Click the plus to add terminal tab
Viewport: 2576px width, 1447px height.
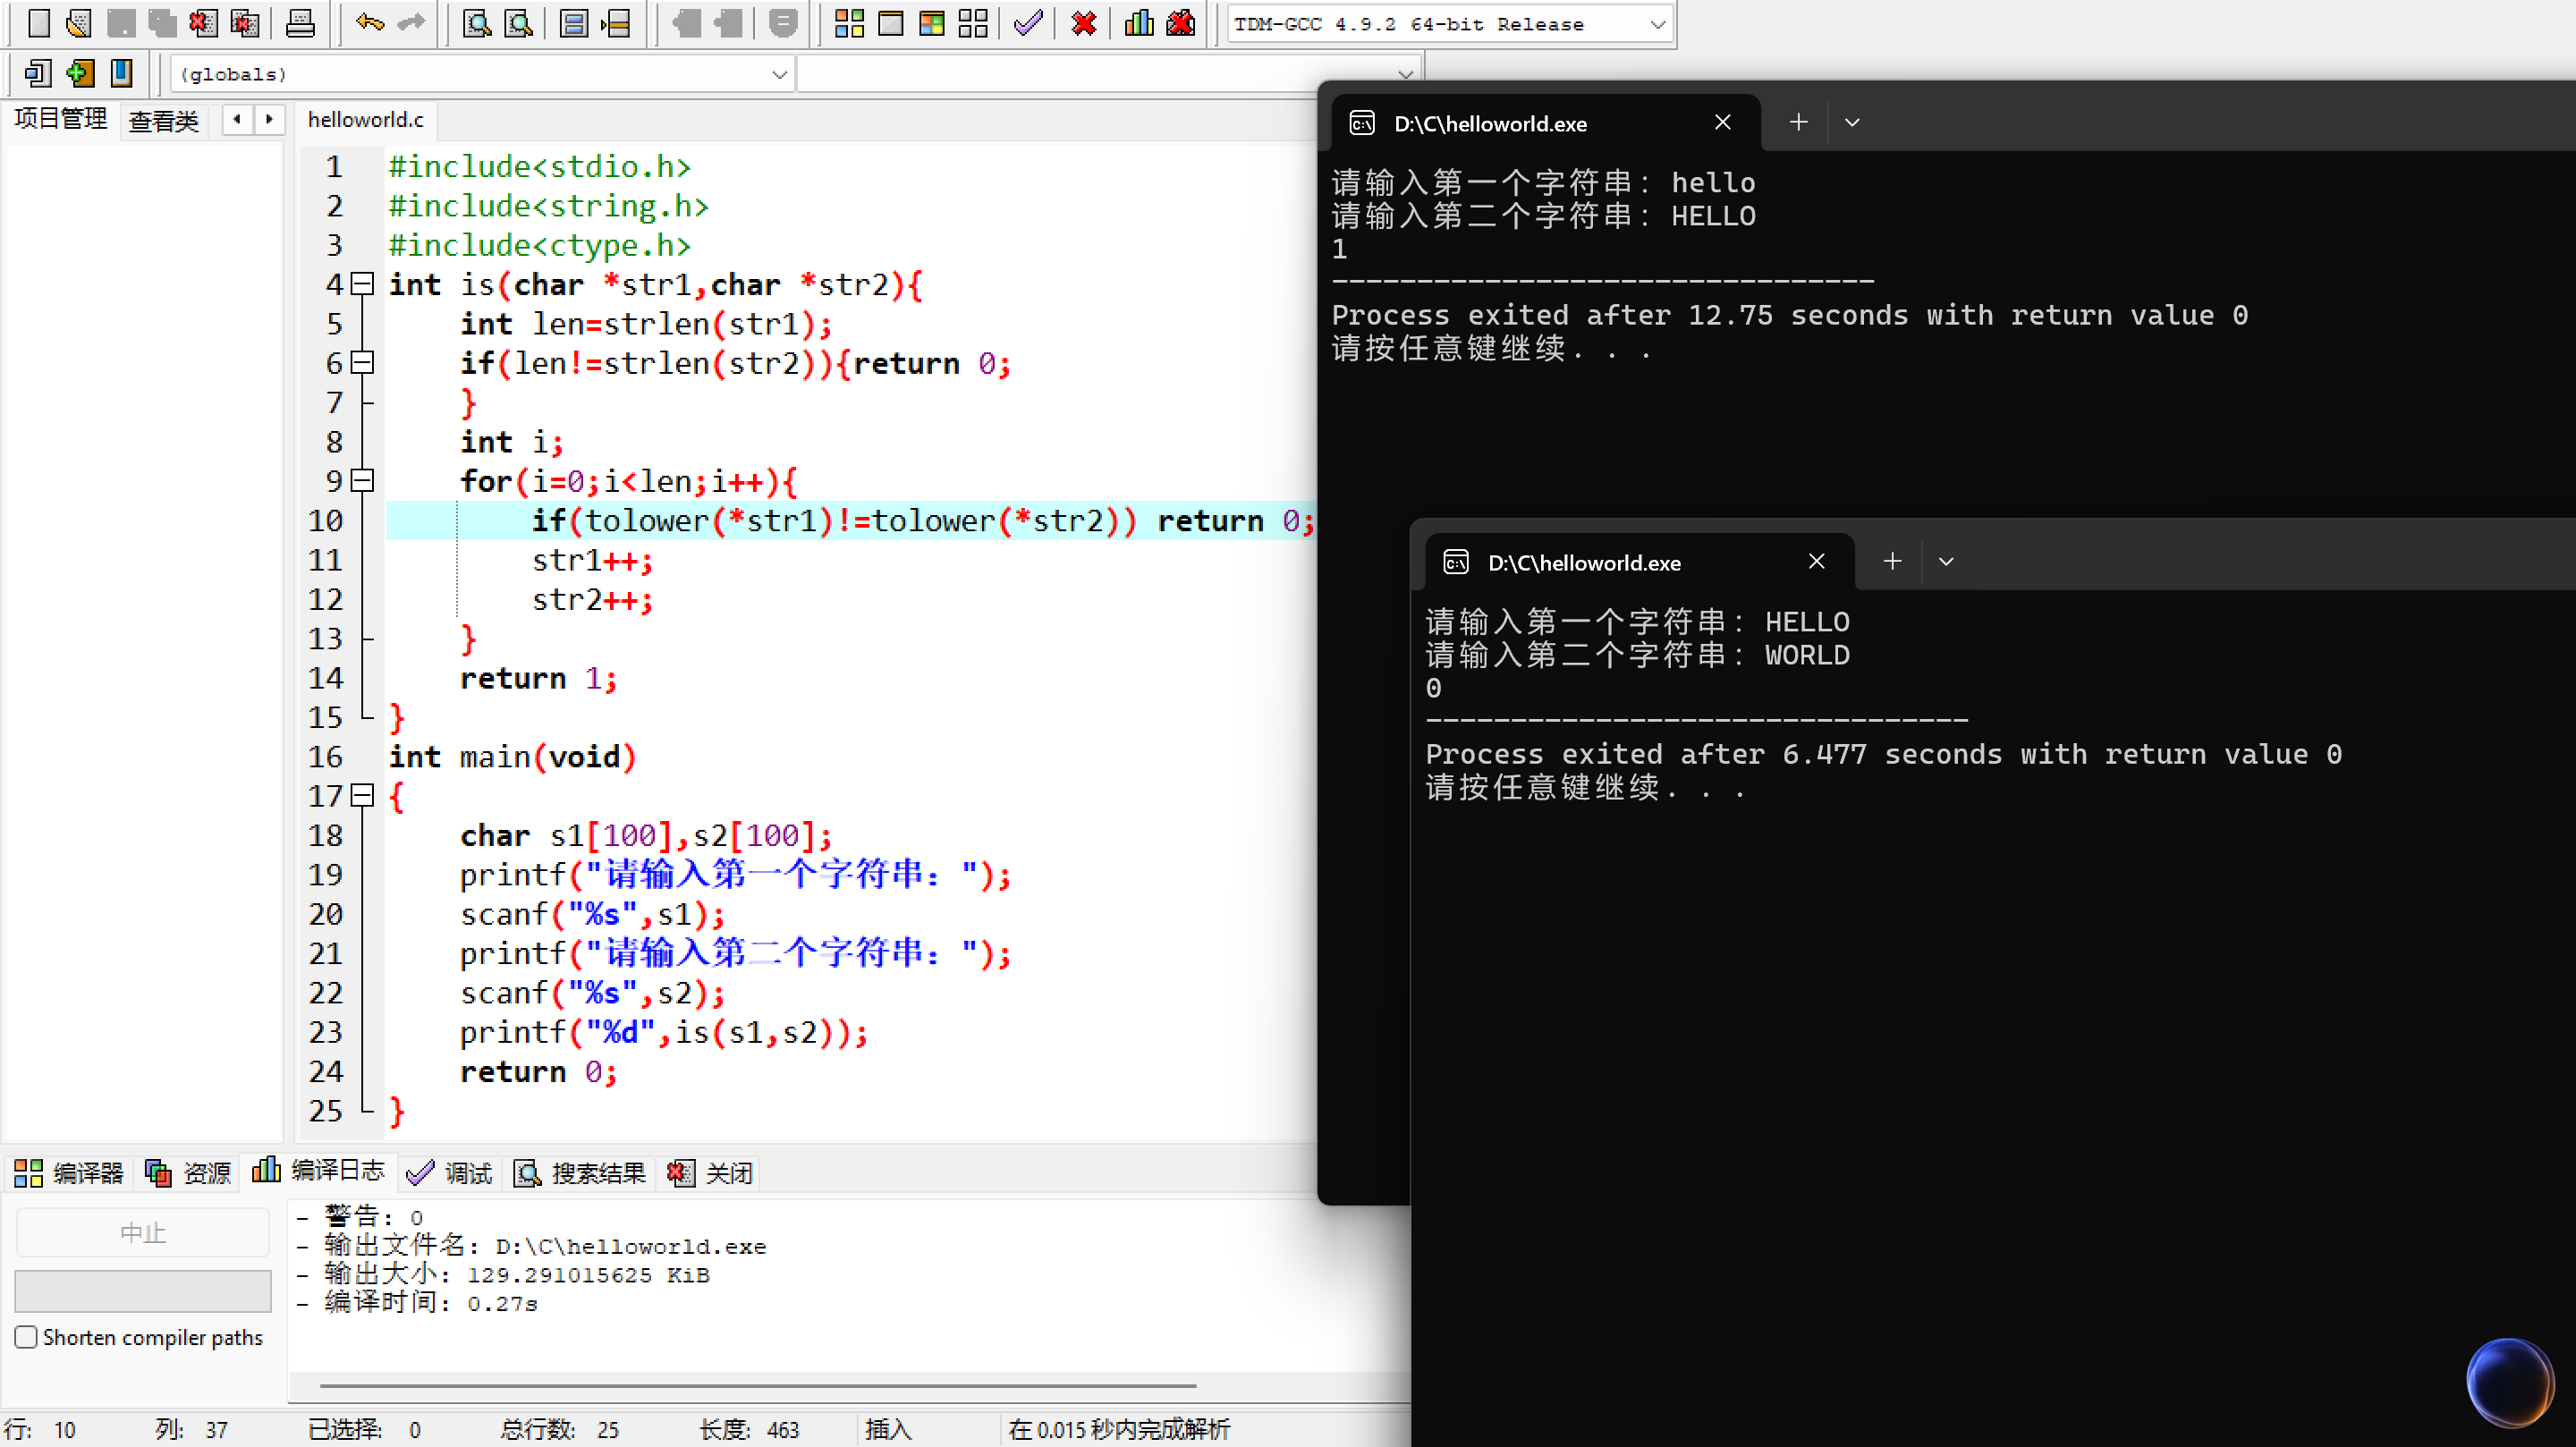1892,562
